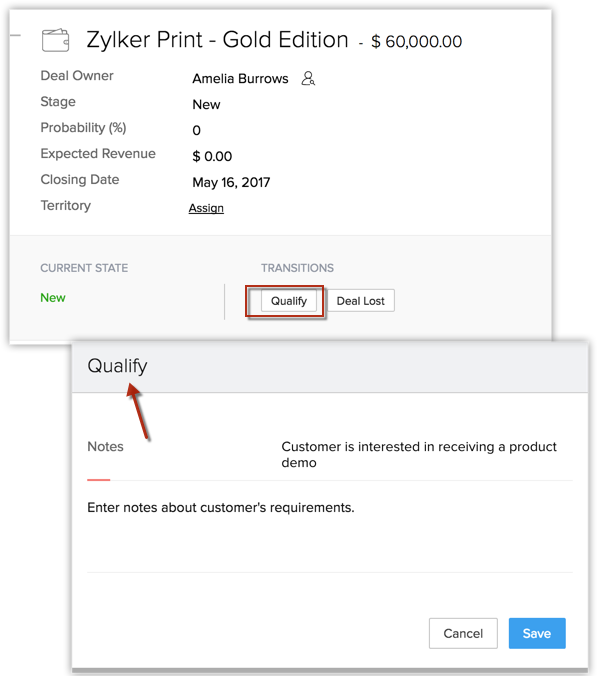Click the Assign territory link

coord(206,208)
